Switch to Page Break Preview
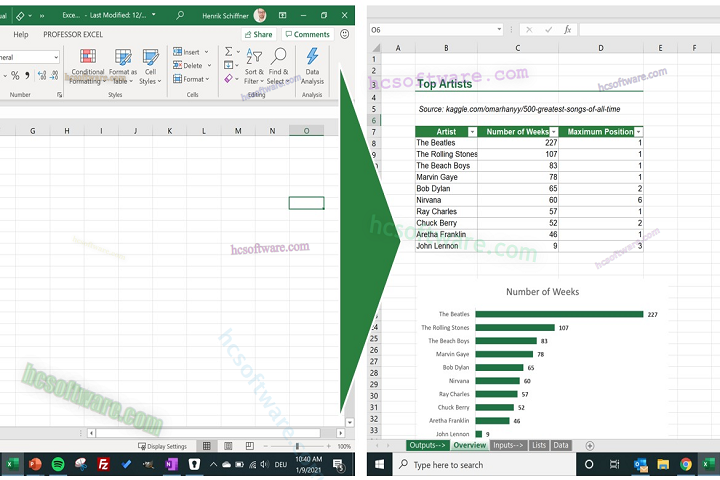Screen dimensions: 720x480 [249, 446]
